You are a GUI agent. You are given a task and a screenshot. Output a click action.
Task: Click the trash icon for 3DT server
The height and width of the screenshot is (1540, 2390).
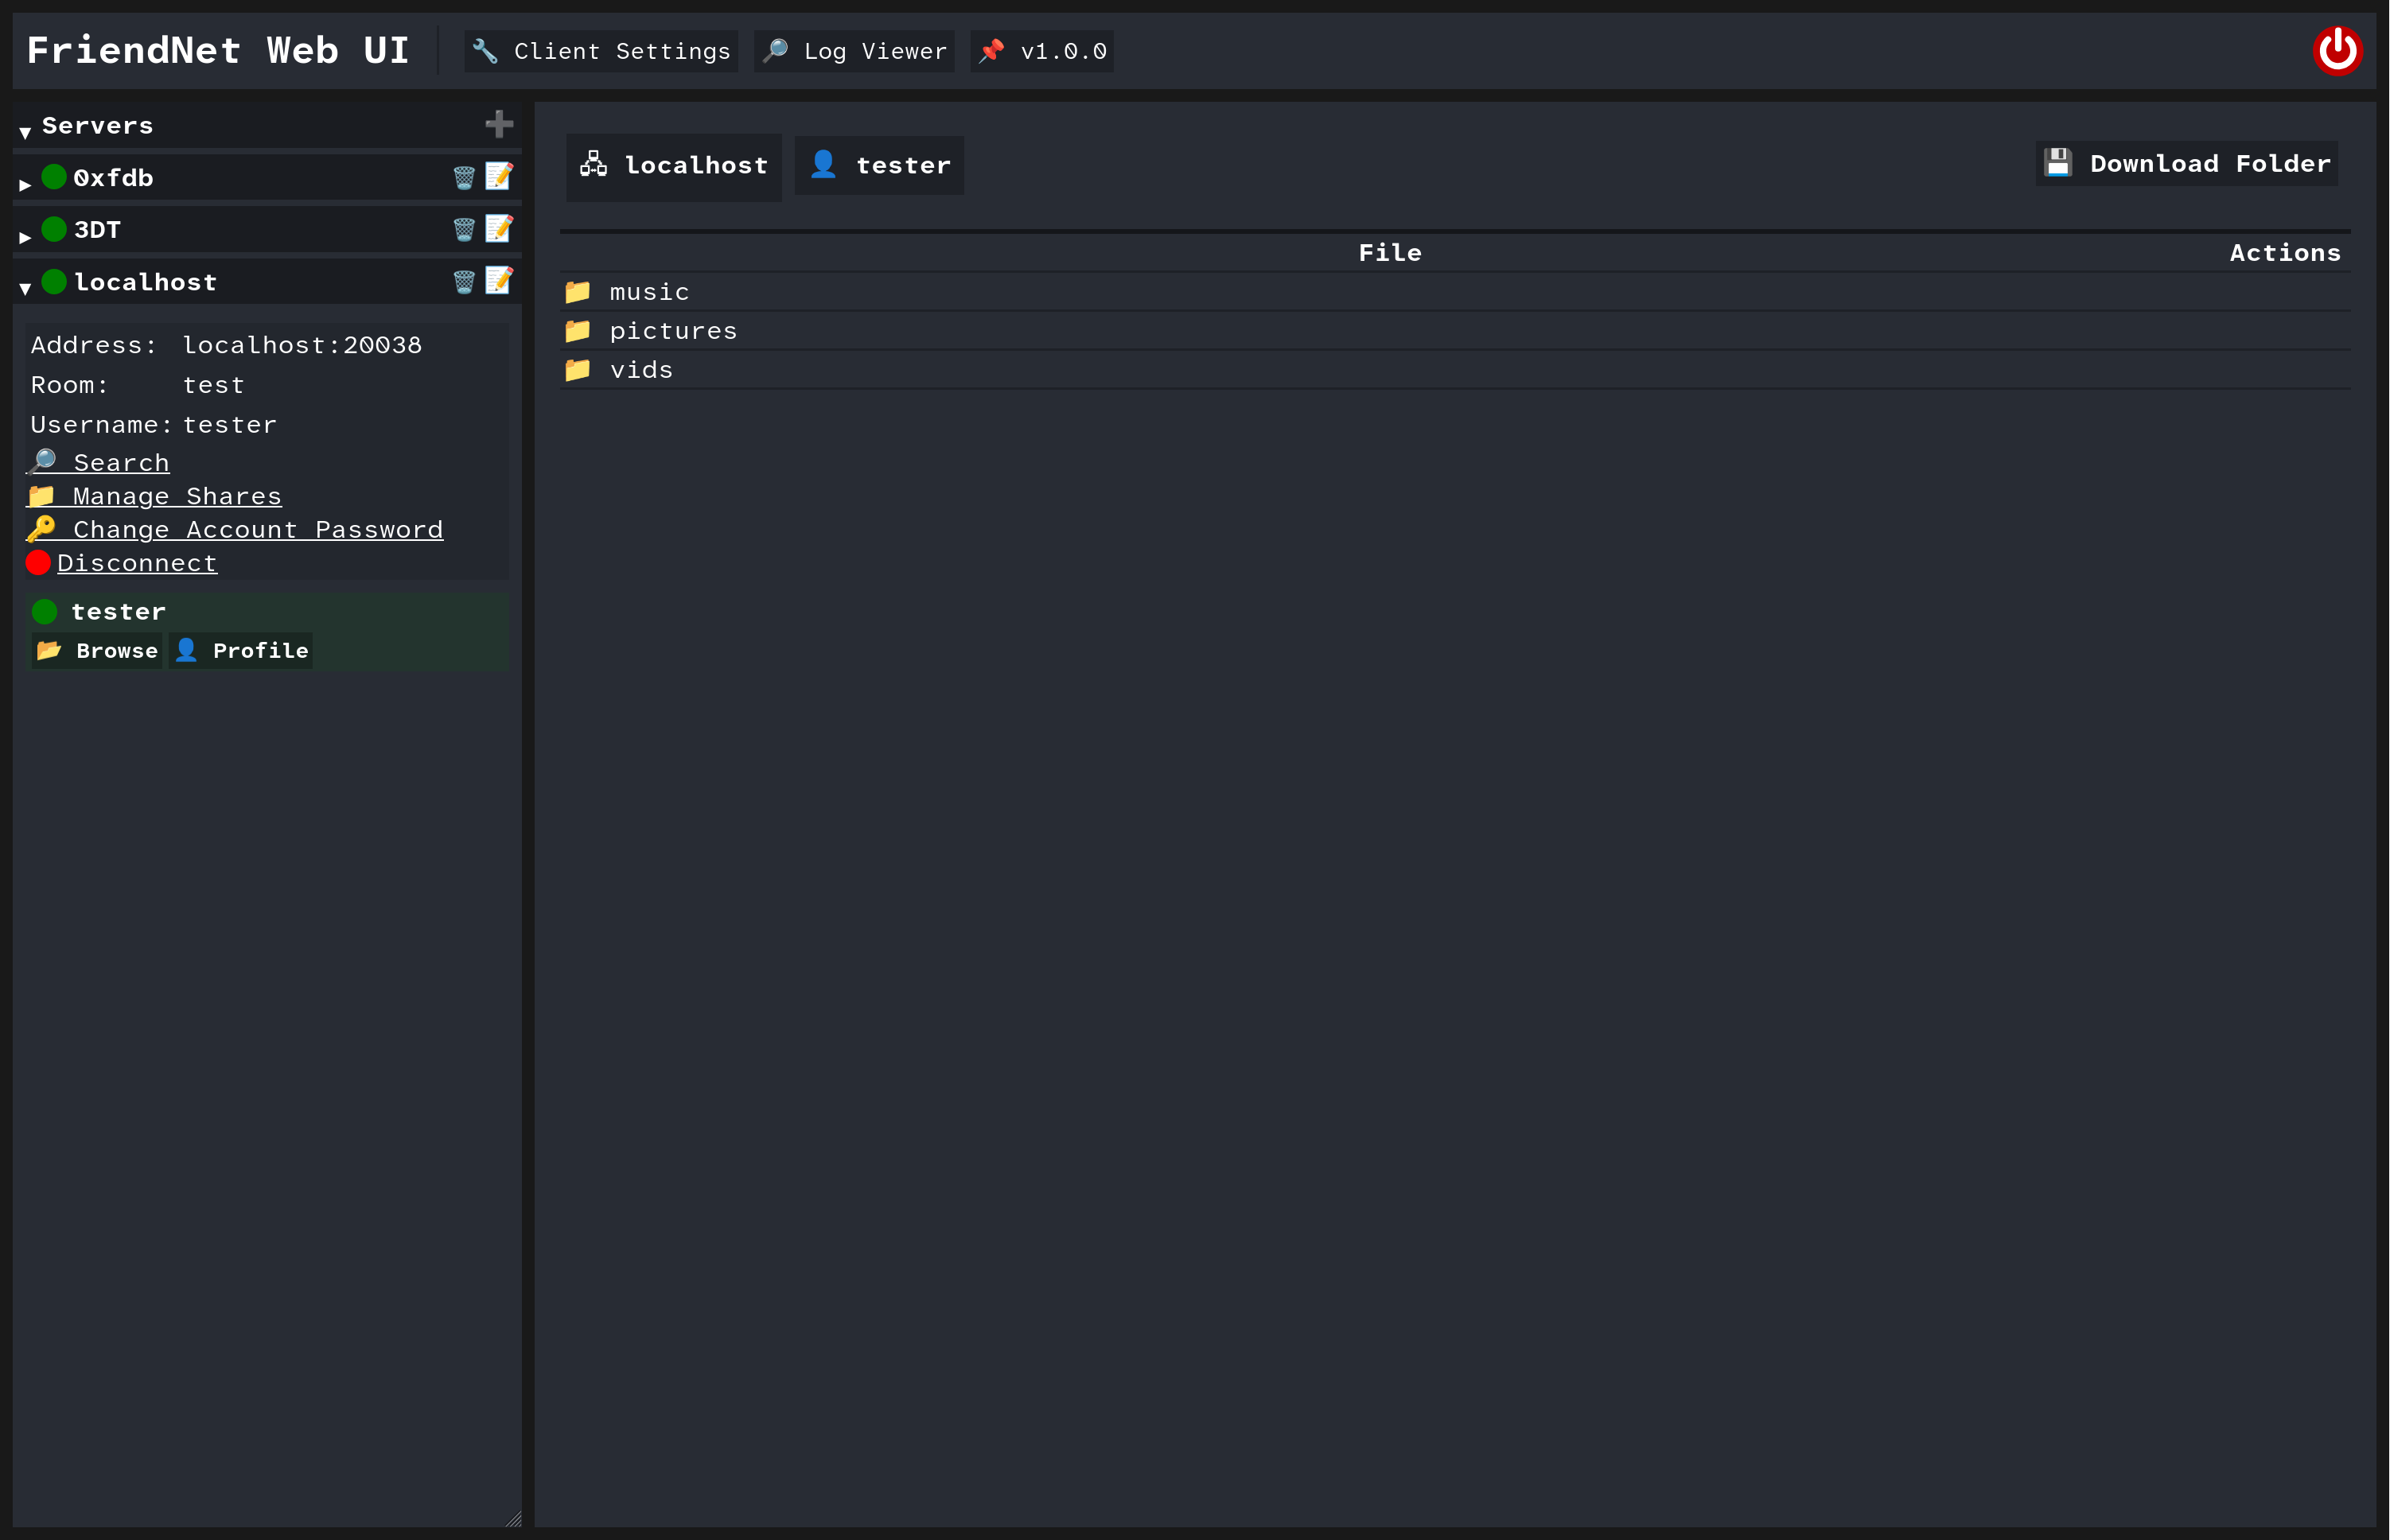coord(464,230)
